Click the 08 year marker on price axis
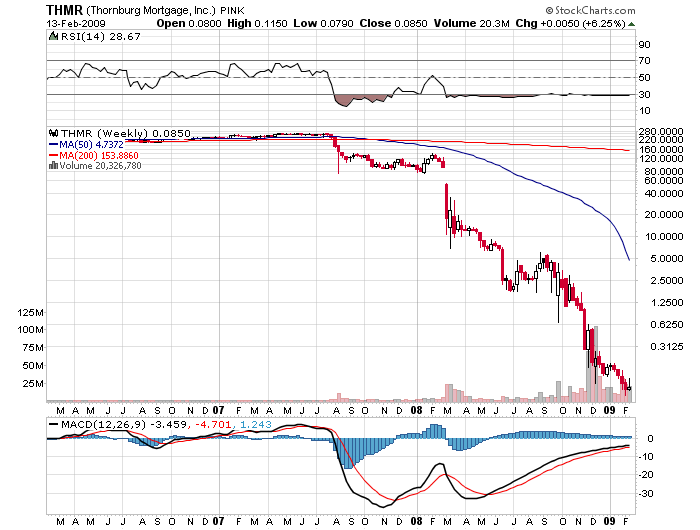This screenshot has width=700, height=530. (x=417, y=410)
